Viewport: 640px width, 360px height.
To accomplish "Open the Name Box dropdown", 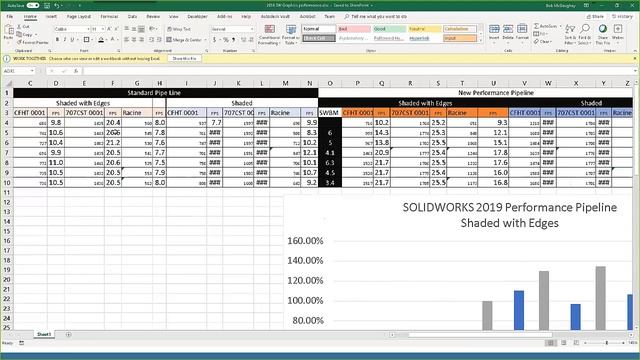I will pos(32,71).
